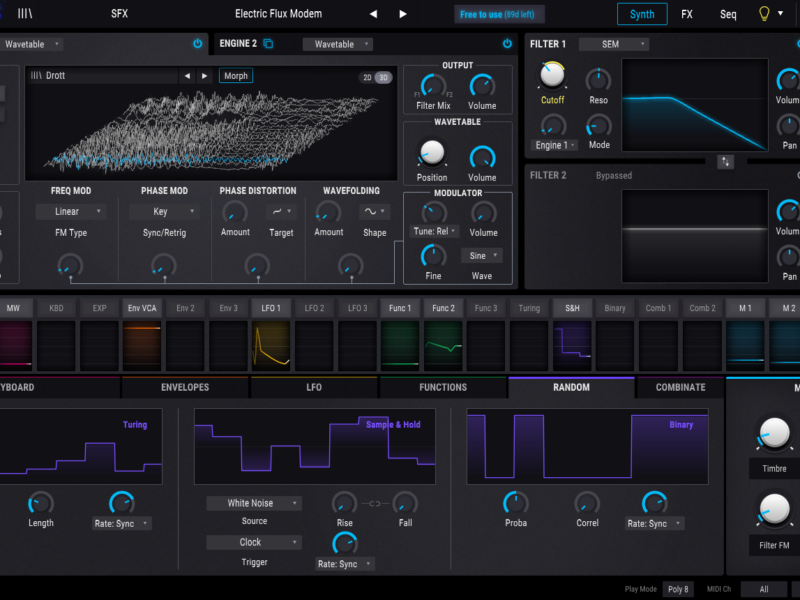Load the next preset with right arrow
This screenshot has height=600, width=800.
(x=403, y=14)
